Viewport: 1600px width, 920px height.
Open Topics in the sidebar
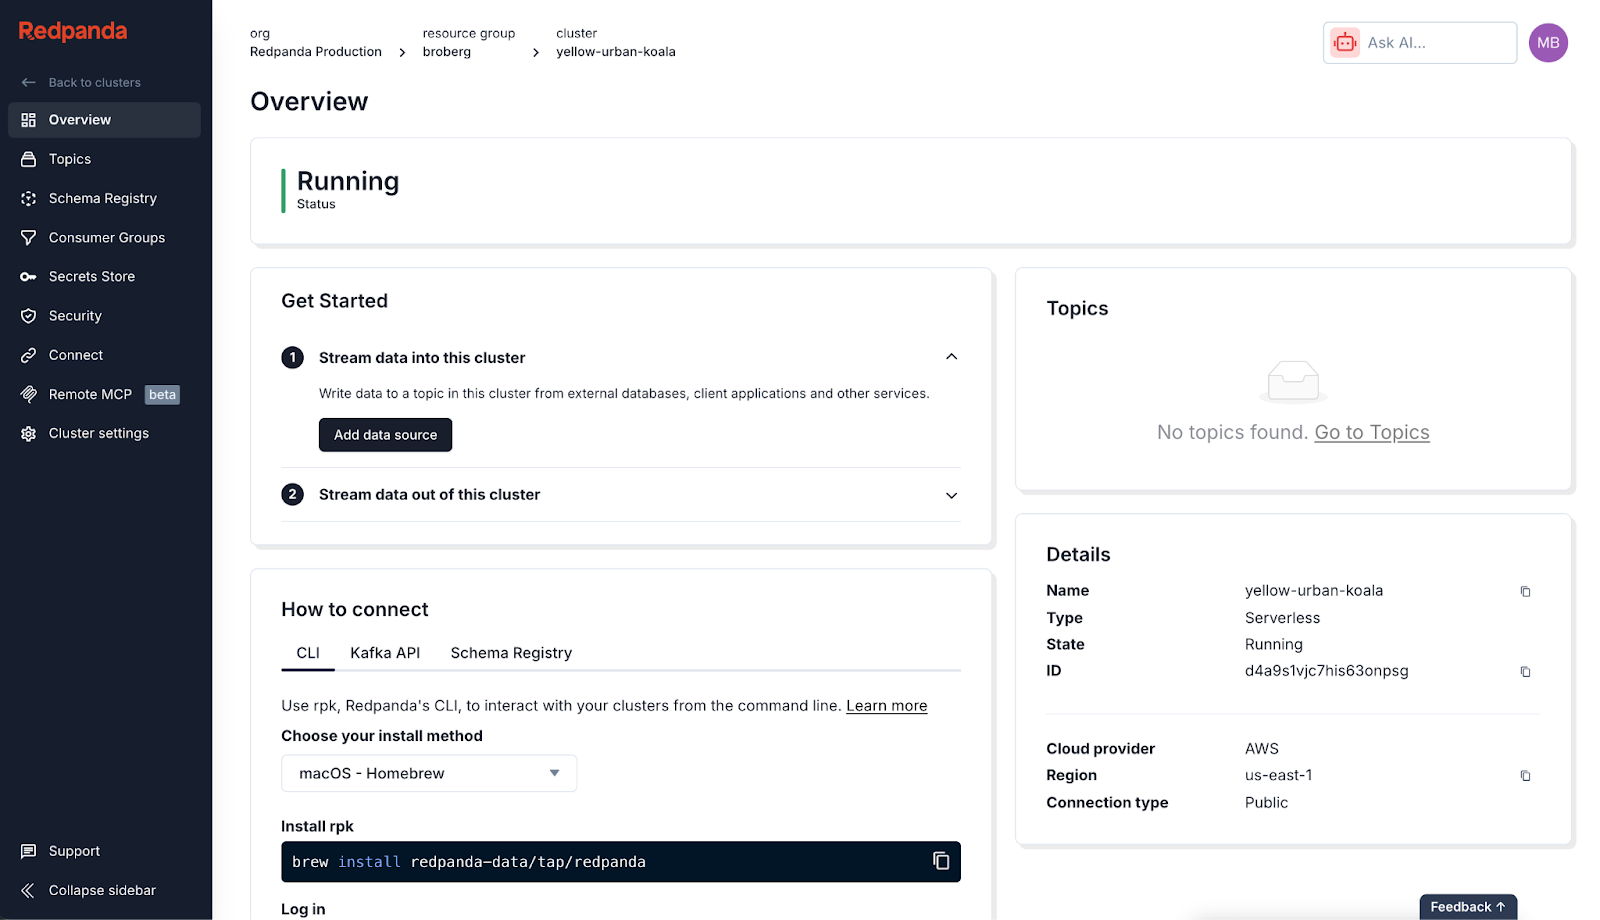(x=104, y=159)
